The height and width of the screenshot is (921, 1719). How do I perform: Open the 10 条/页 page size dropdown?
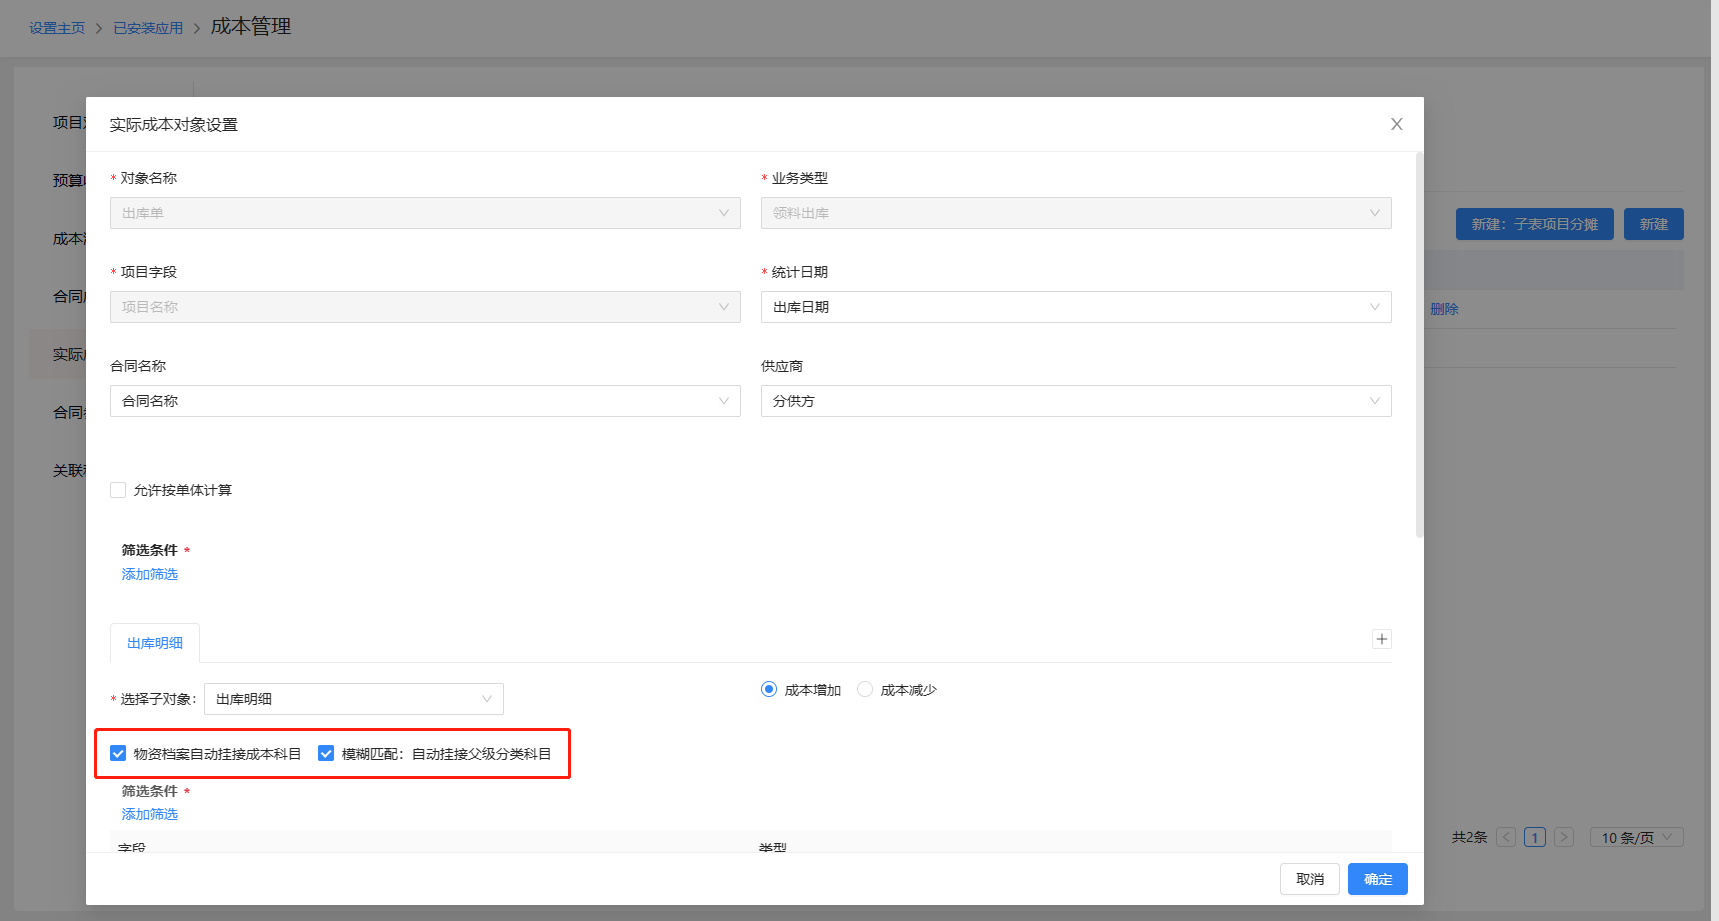pos(1637,837)
